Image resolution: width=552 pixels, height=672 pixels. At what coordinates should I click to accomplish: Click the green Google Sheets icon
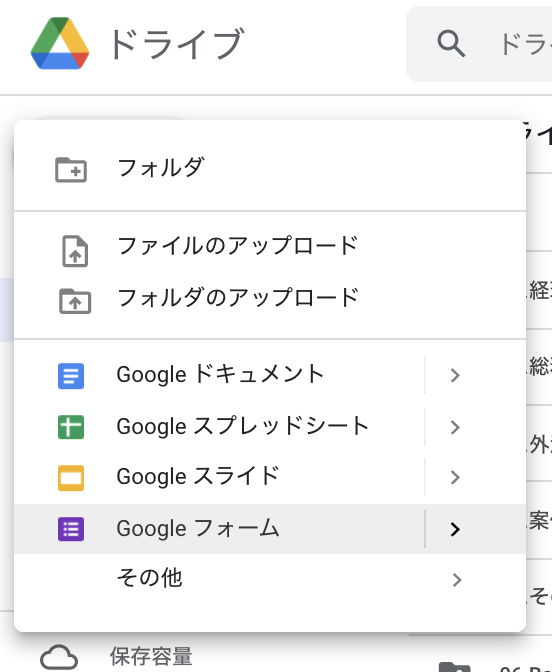pos(71,427)
